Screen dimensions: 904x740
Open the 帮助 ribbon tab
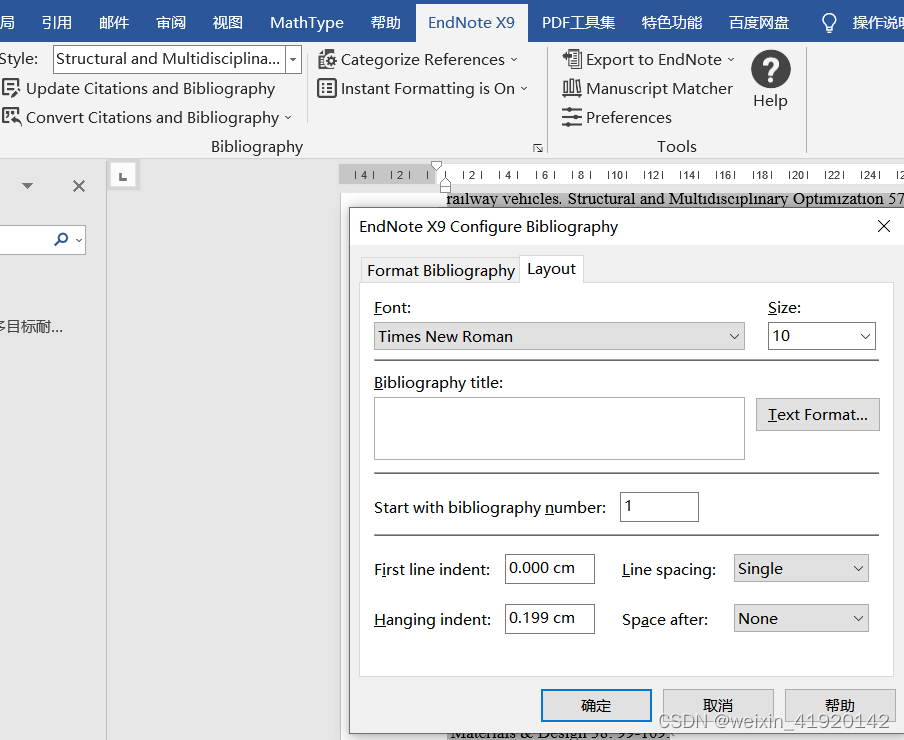(x=385, y=22)
